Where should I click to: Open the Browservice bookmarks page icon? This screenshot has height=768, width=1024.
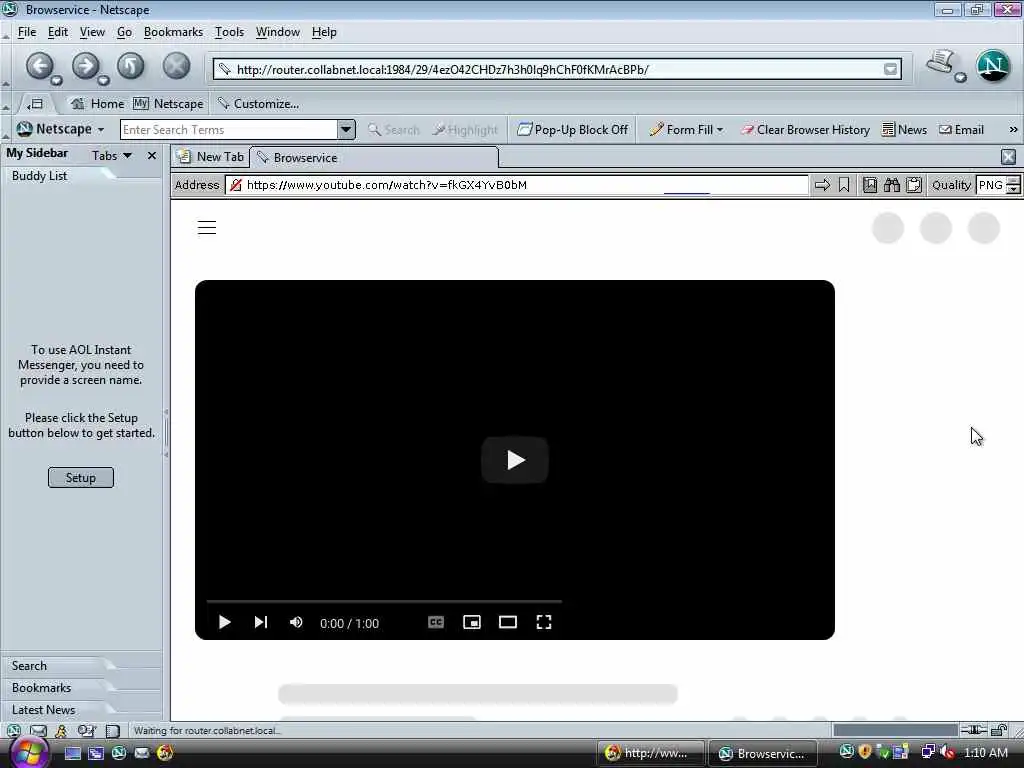(x=870, y=185)
